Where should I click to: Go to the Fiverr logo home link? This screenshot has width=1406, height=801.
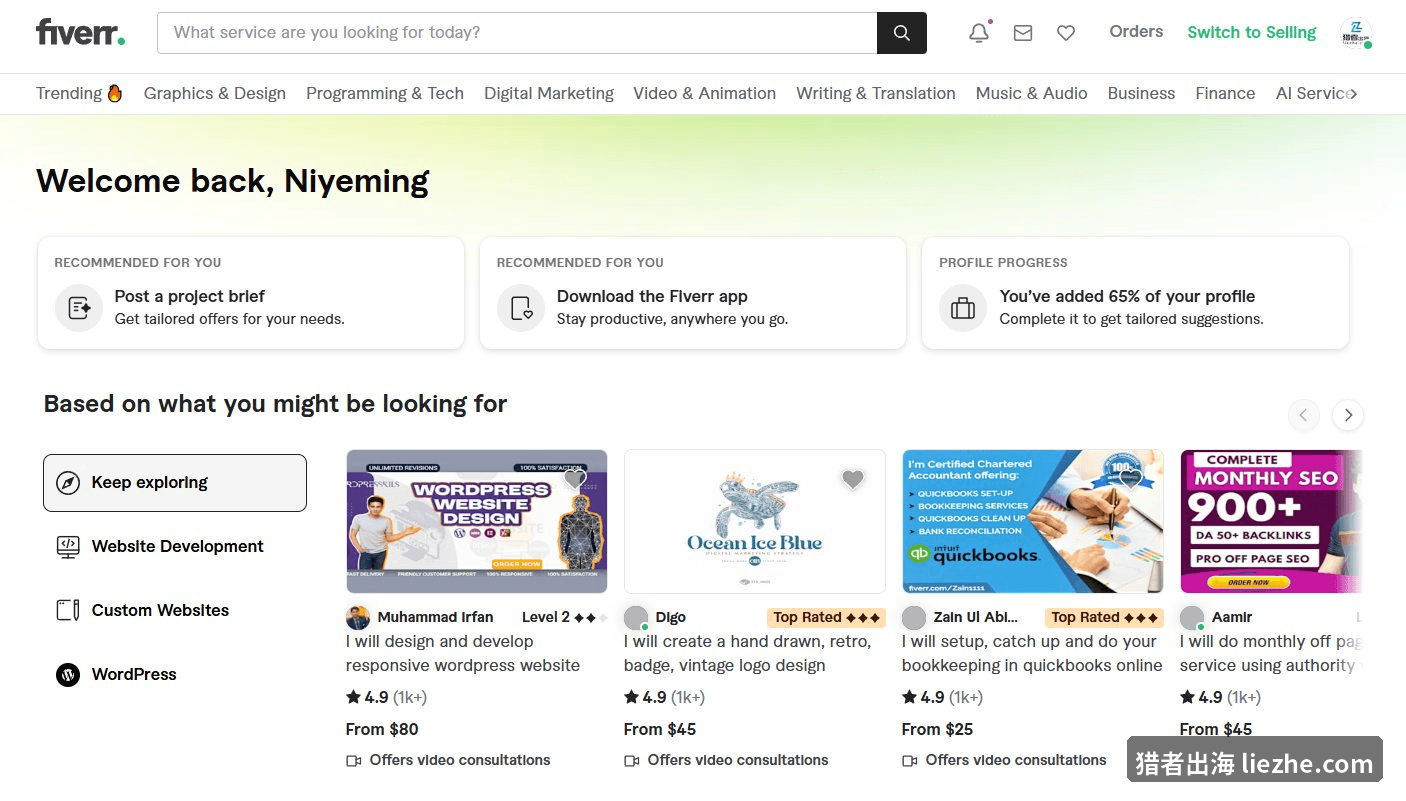80,32
